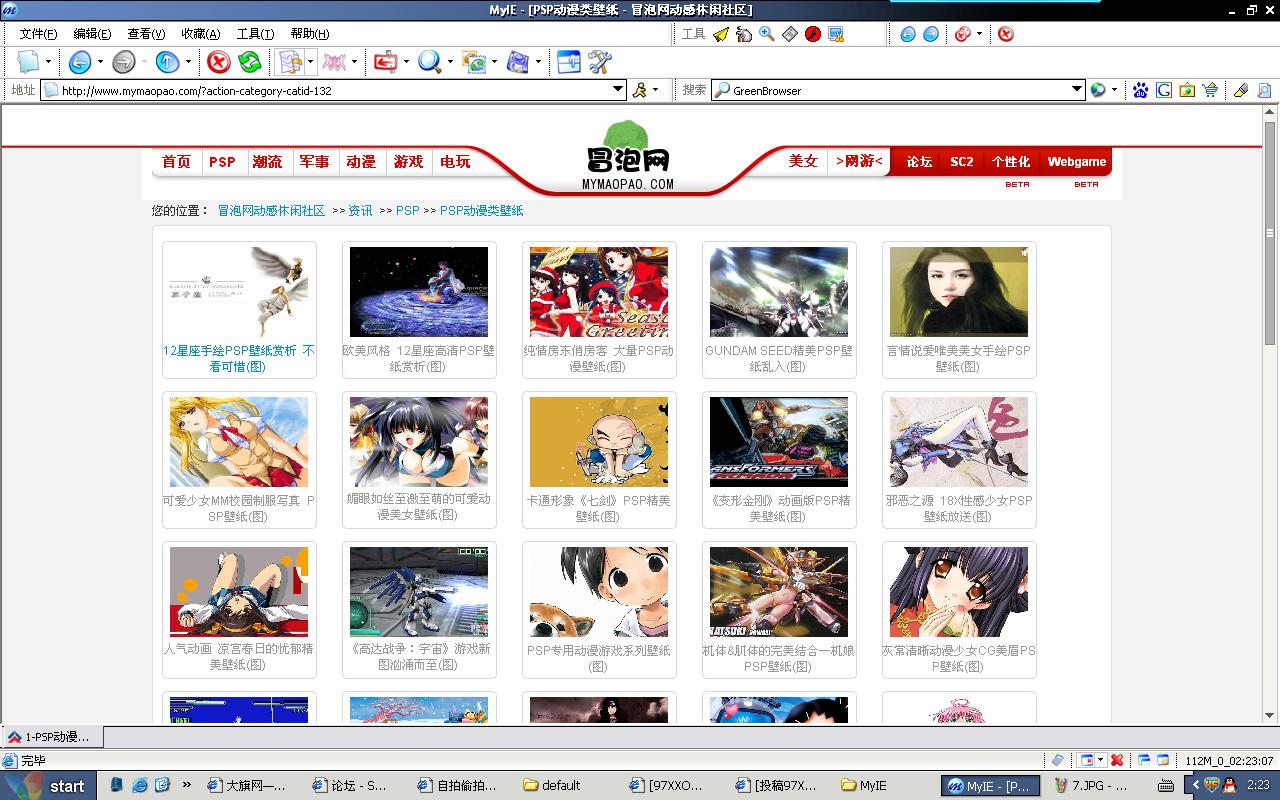Expand the address bar URL dropdown
Viewport: 1280px width, 800px height.
point(619,90)
